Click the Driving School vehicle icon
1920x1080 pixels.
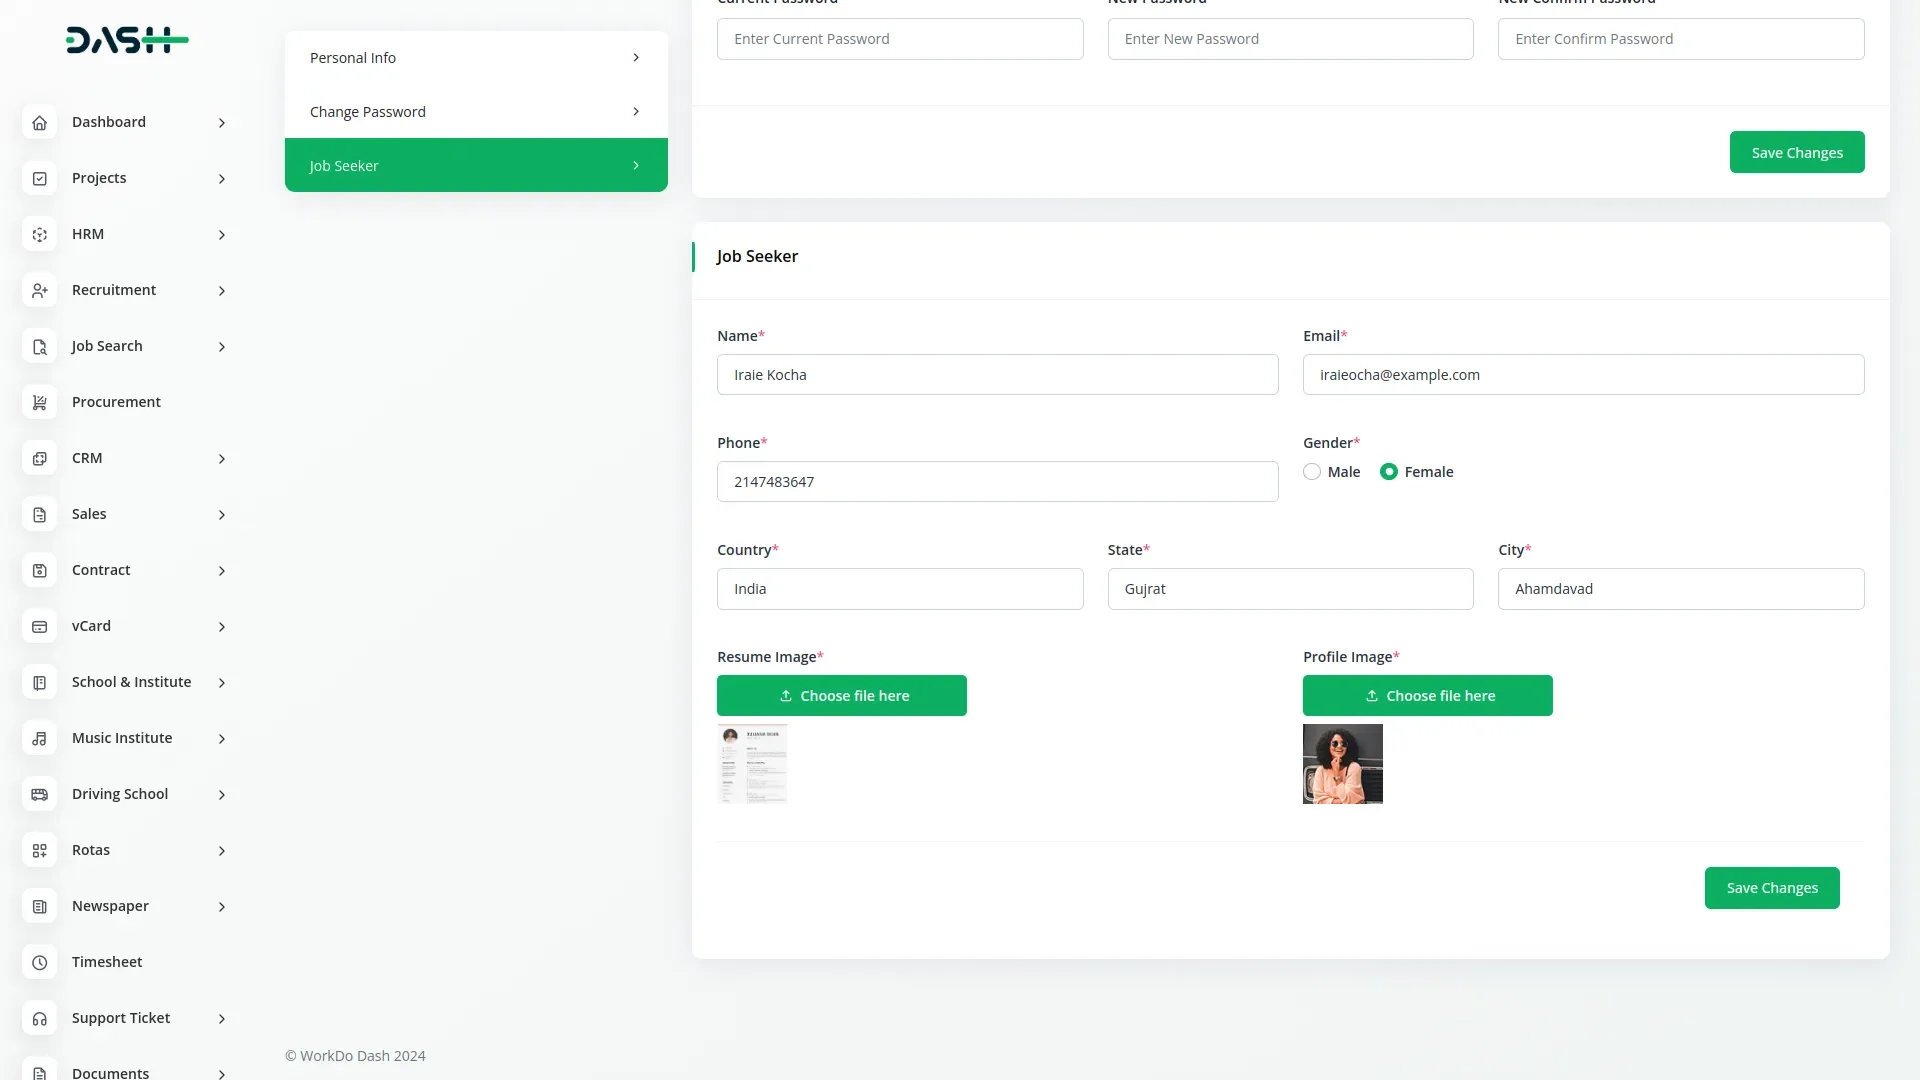[40, 794]
